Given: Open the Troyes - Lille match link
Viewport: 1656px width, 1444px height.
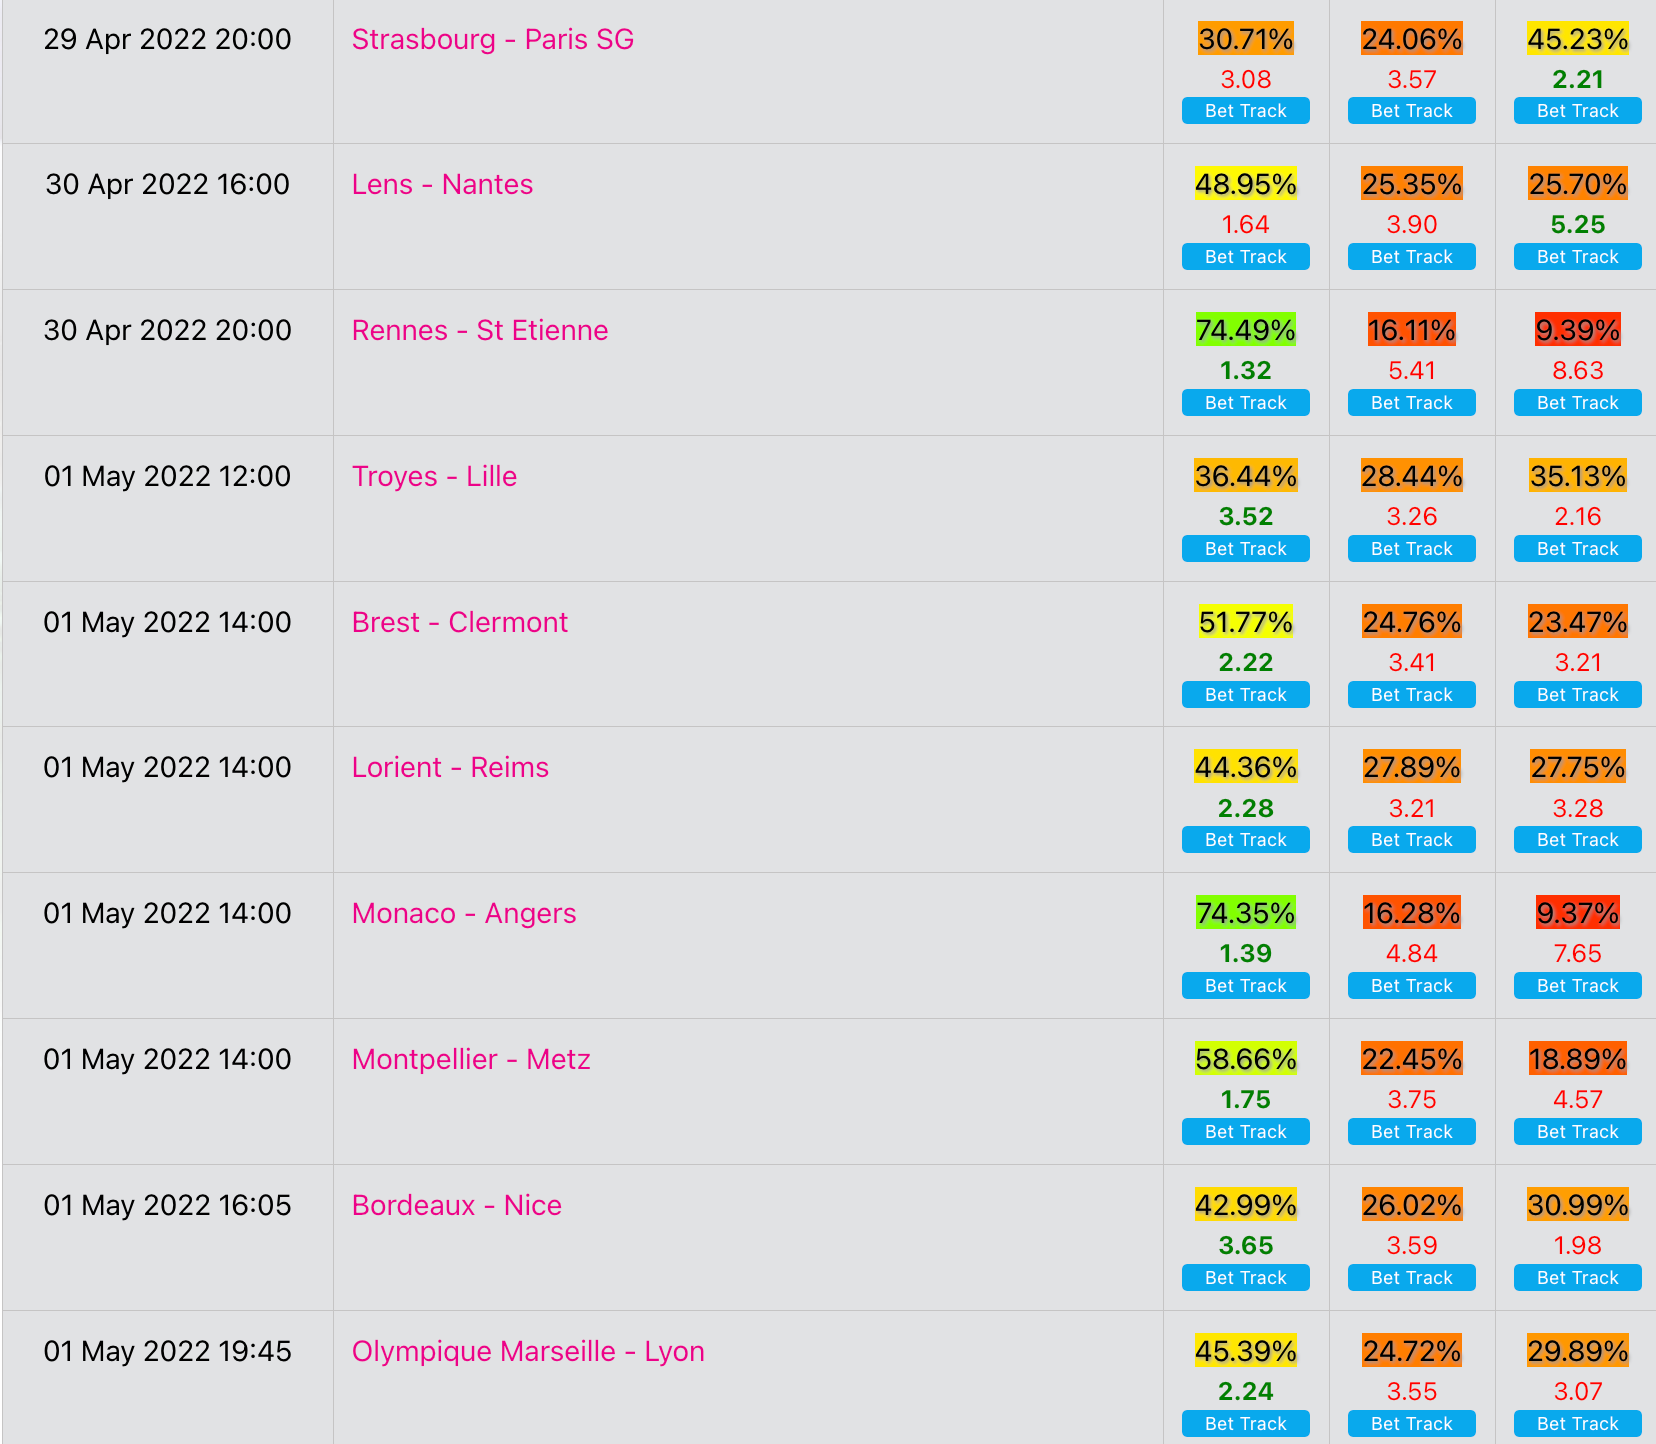Looking at the screenshot, I should (434, 476).
